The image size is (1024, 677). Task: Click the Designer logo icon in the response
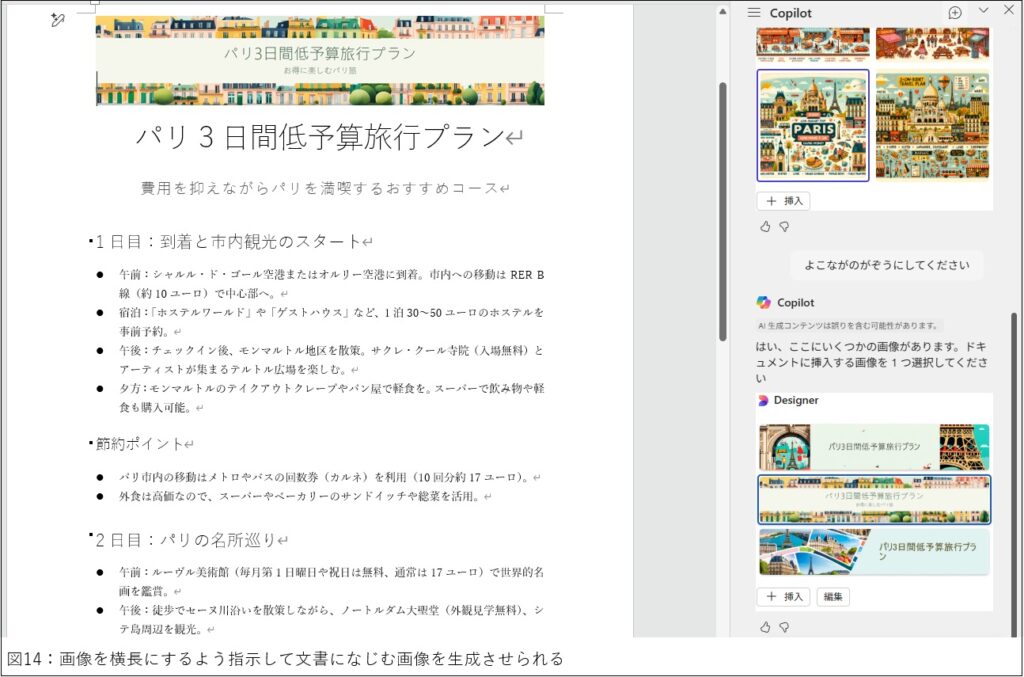763,400
